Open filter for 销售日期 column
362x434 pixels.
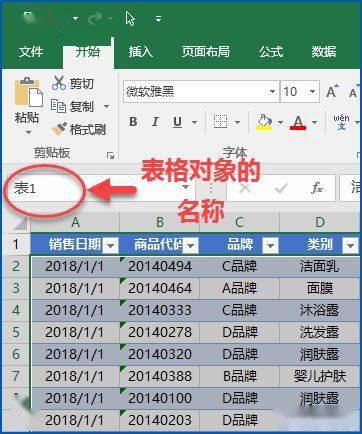coord(111,246)
